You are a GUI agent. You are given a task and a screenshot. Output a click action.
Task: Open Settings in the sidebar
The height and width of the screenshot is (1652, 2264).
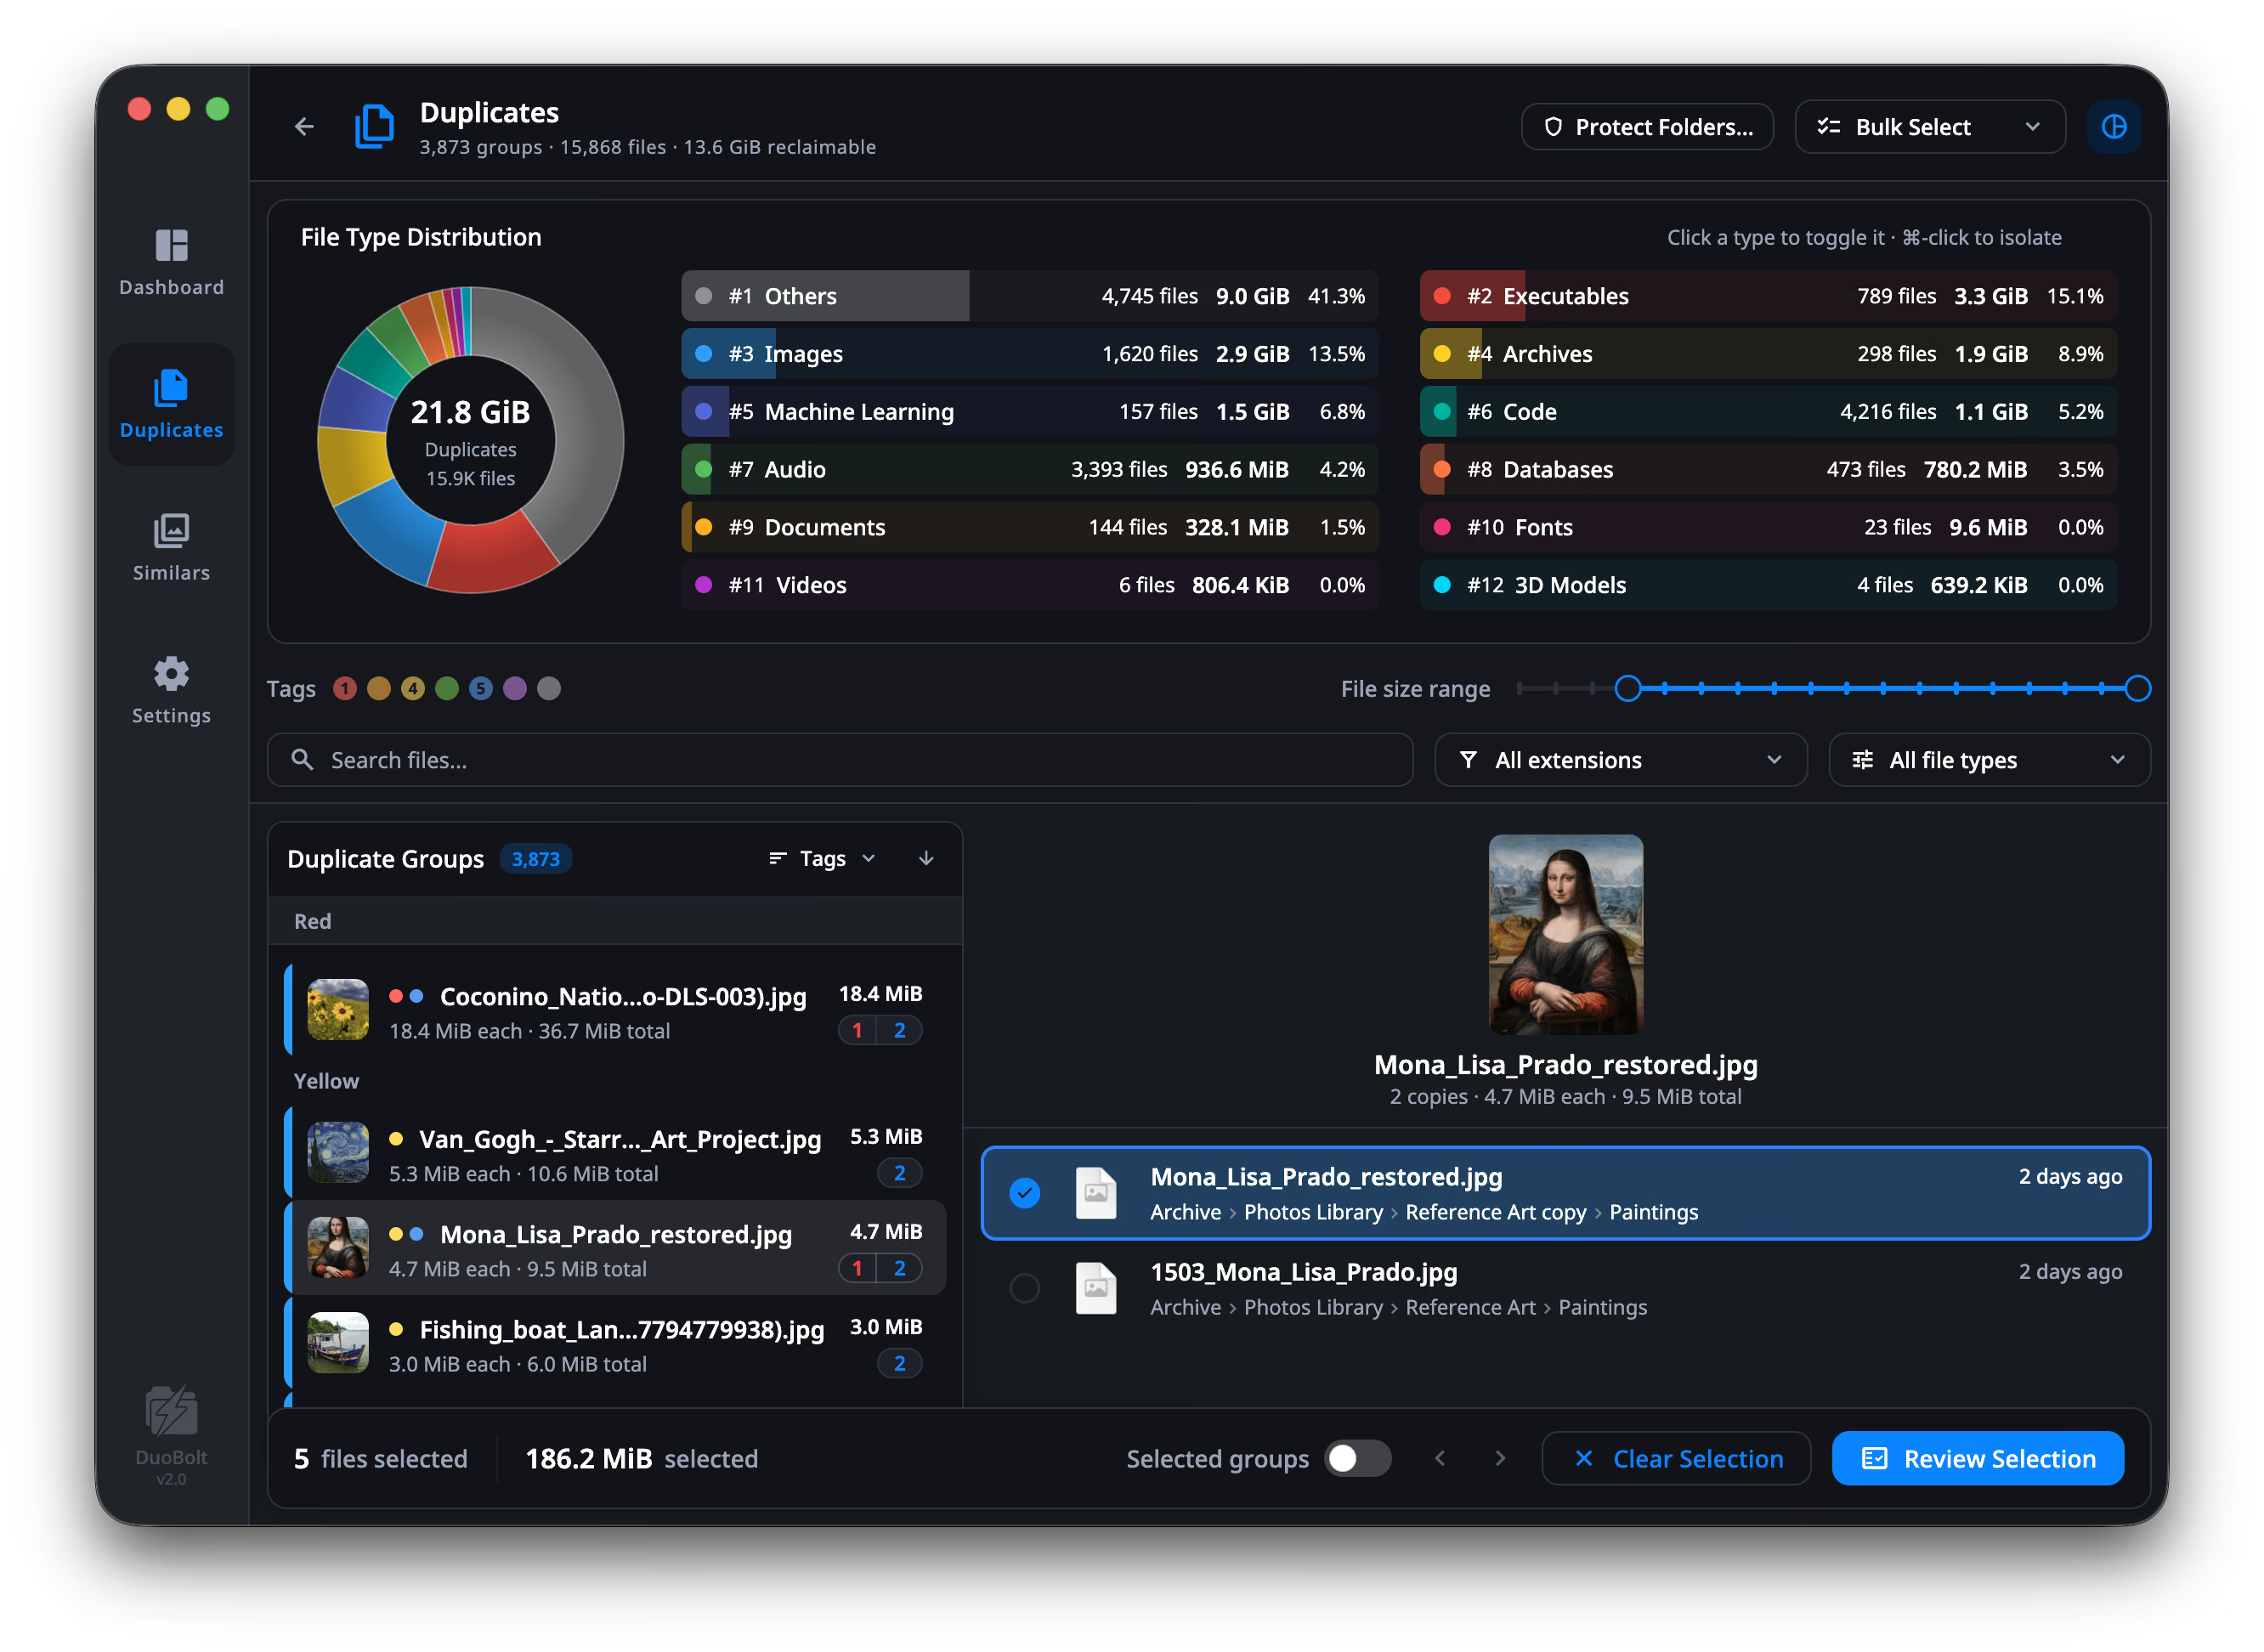tap(171, 691)
